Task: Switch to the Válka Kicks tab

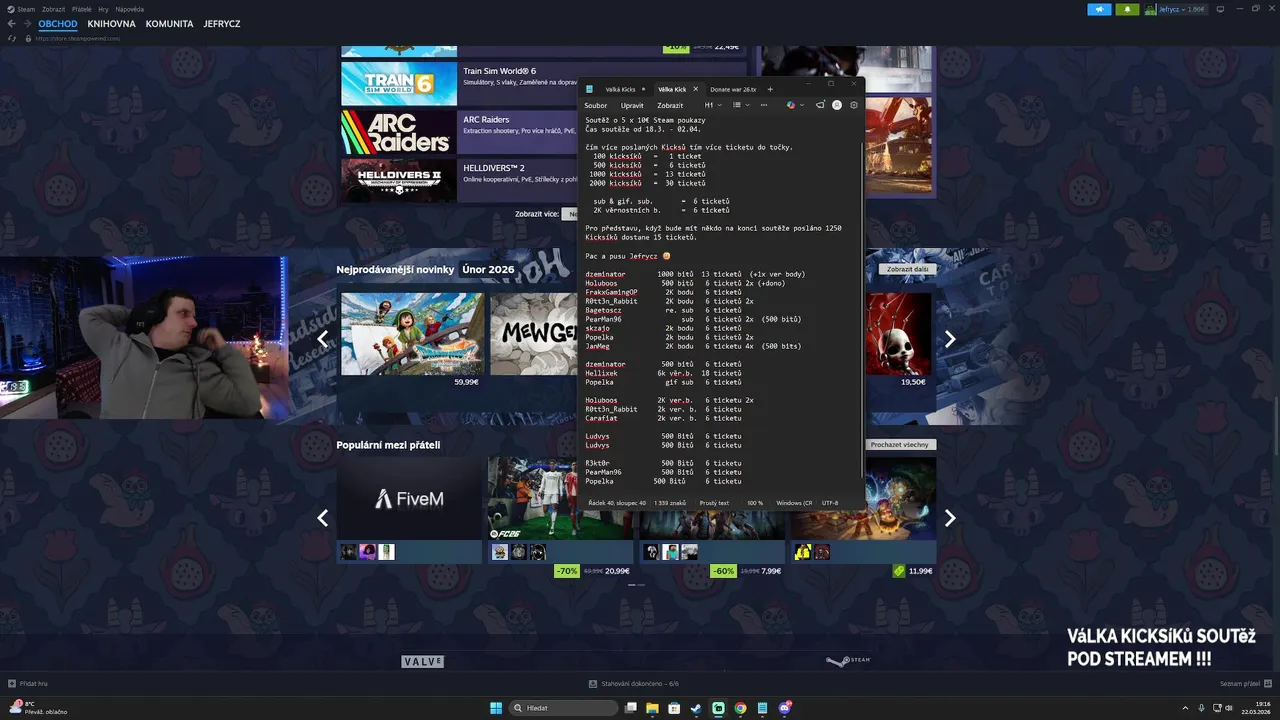Action: point(620,89)
